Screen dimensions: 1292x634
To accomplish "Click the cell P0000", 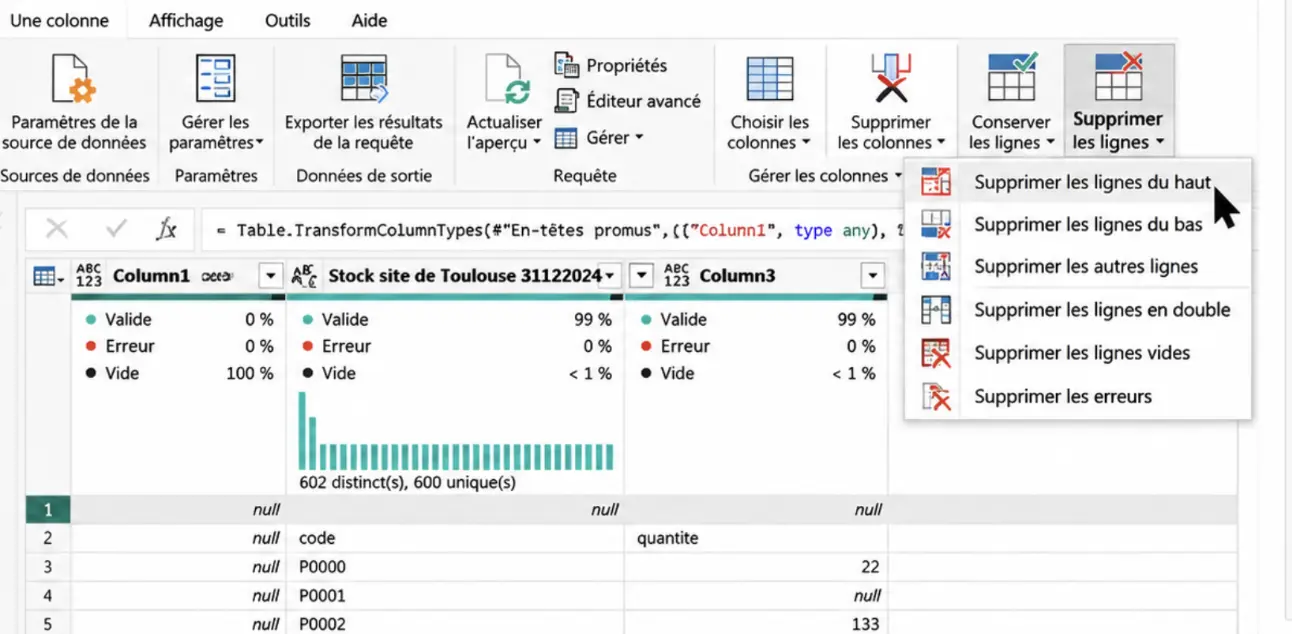I will pyautogui.click(x=455, y=567).
